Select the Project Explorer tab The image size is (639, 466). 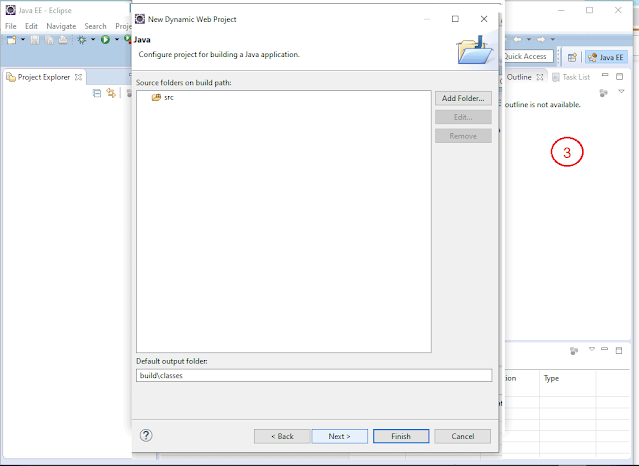44,77
